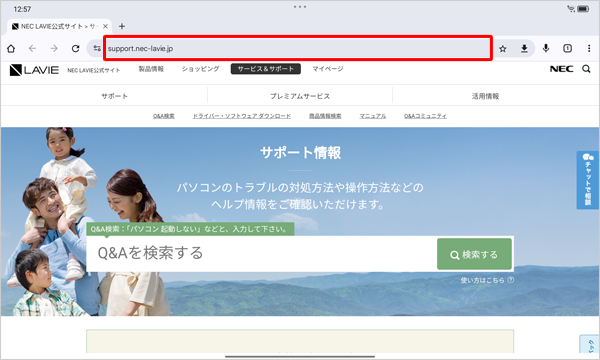Open the tab switcher icon
Image resolution: width=600 pixels, height=360 pixels.
567,48
